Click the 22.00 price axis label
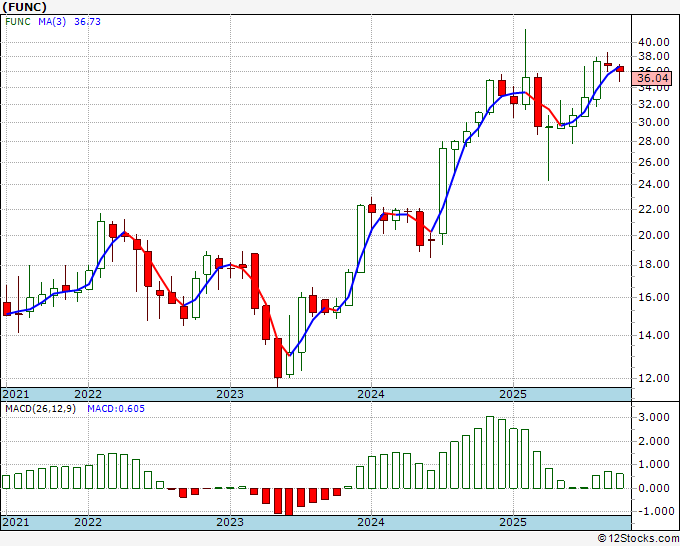Screen dimensions: 680x546 (653, 209)
